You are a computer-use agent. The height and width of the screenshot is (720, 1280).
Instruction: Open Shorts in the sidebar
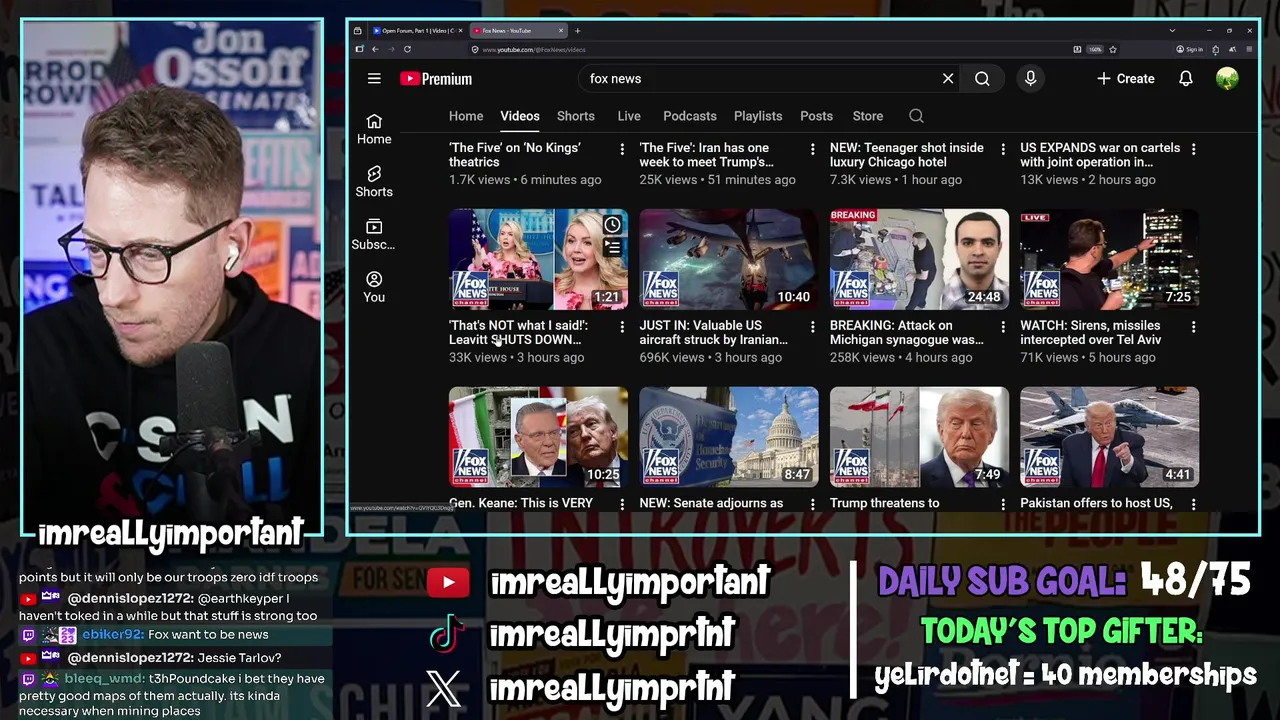[x=374, y=182]
